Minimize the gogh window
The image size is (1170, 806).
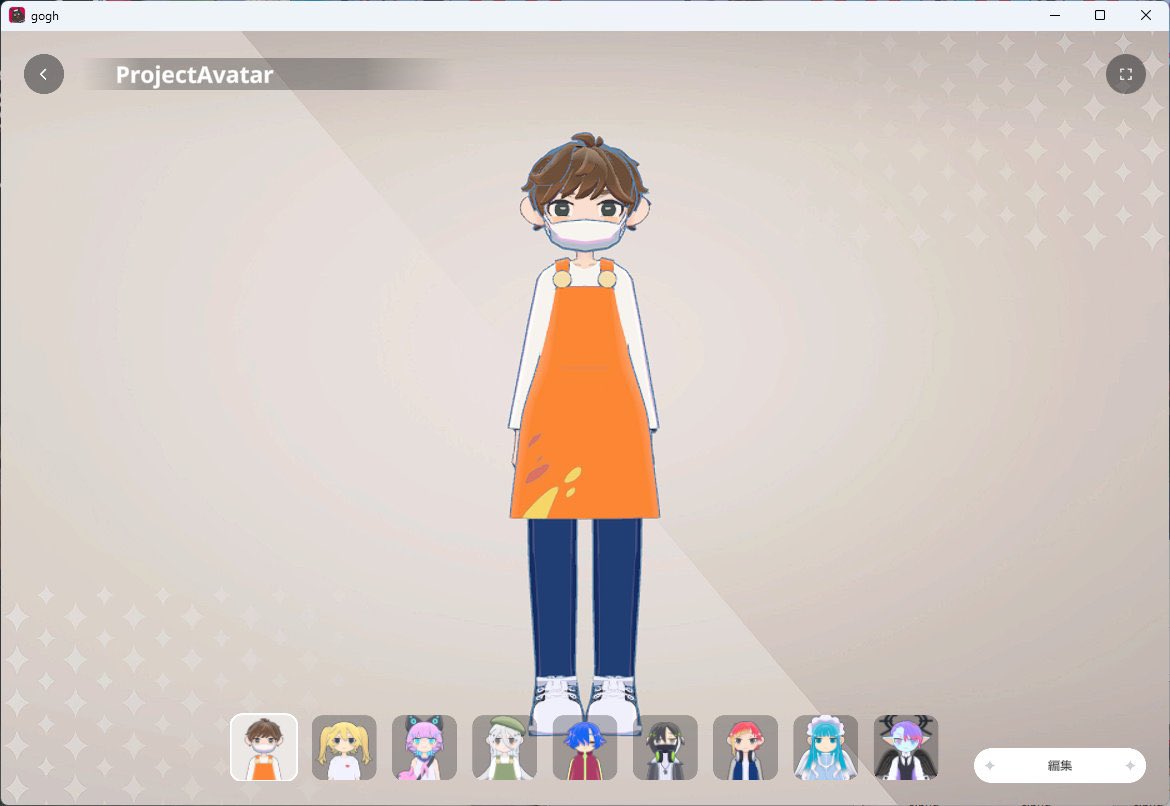1055,15
